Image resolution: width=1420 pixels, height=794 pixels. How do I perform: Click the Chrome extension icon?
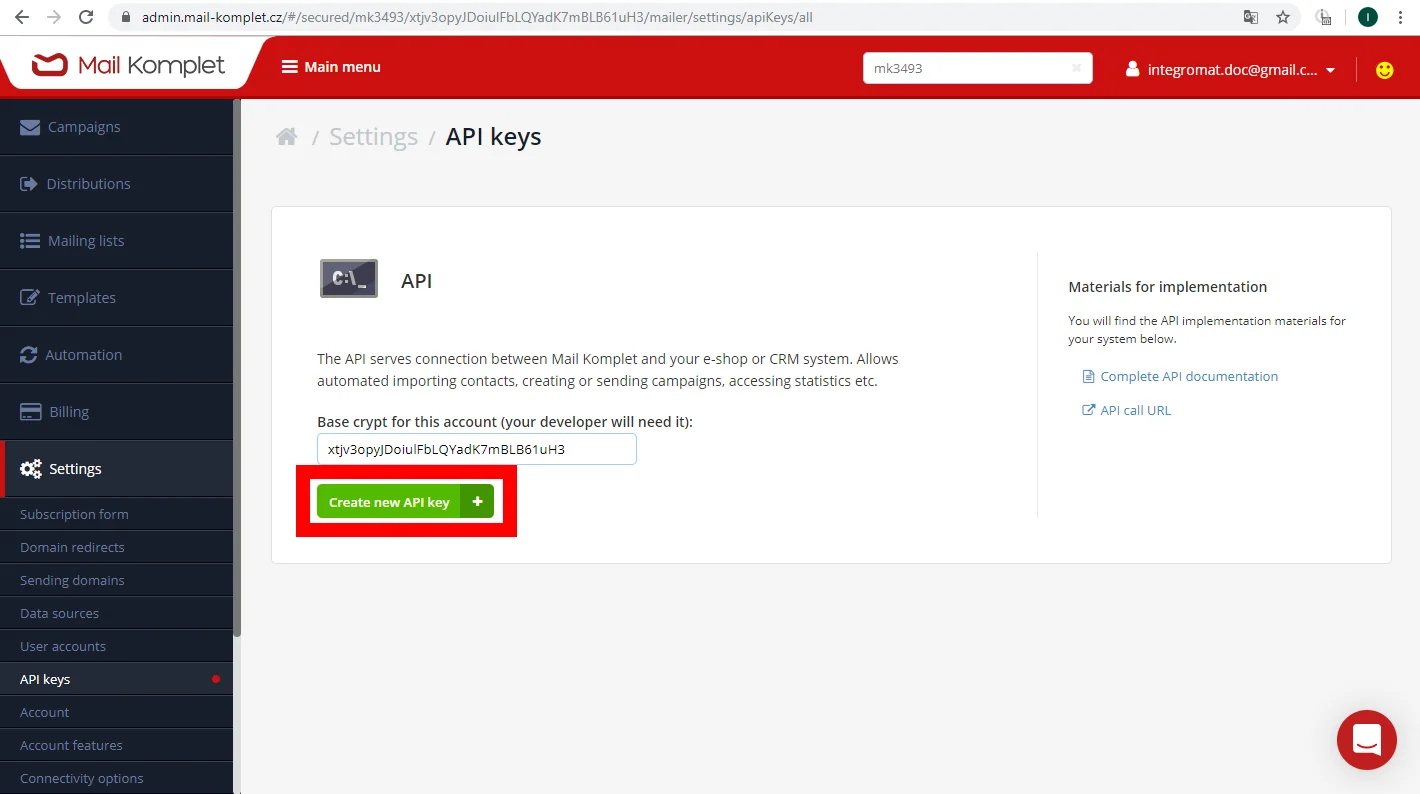(1323, 17)
